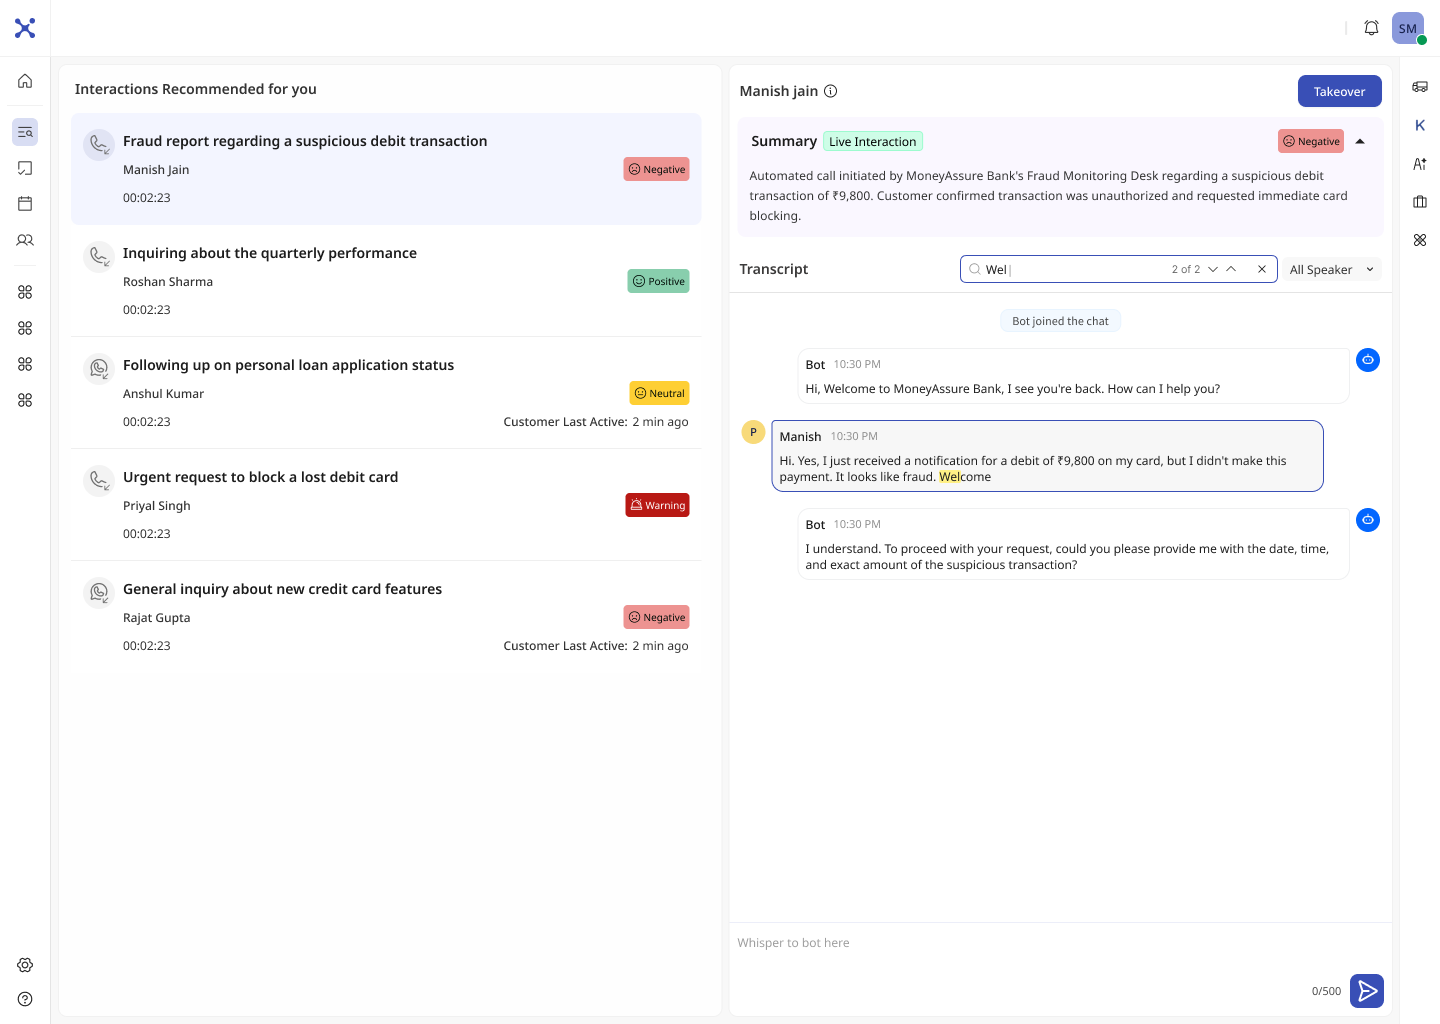The height and width of the screenshot is (1024, 1440).
Task: Open the contacts people sidebar icon
Action: [25, 240]
